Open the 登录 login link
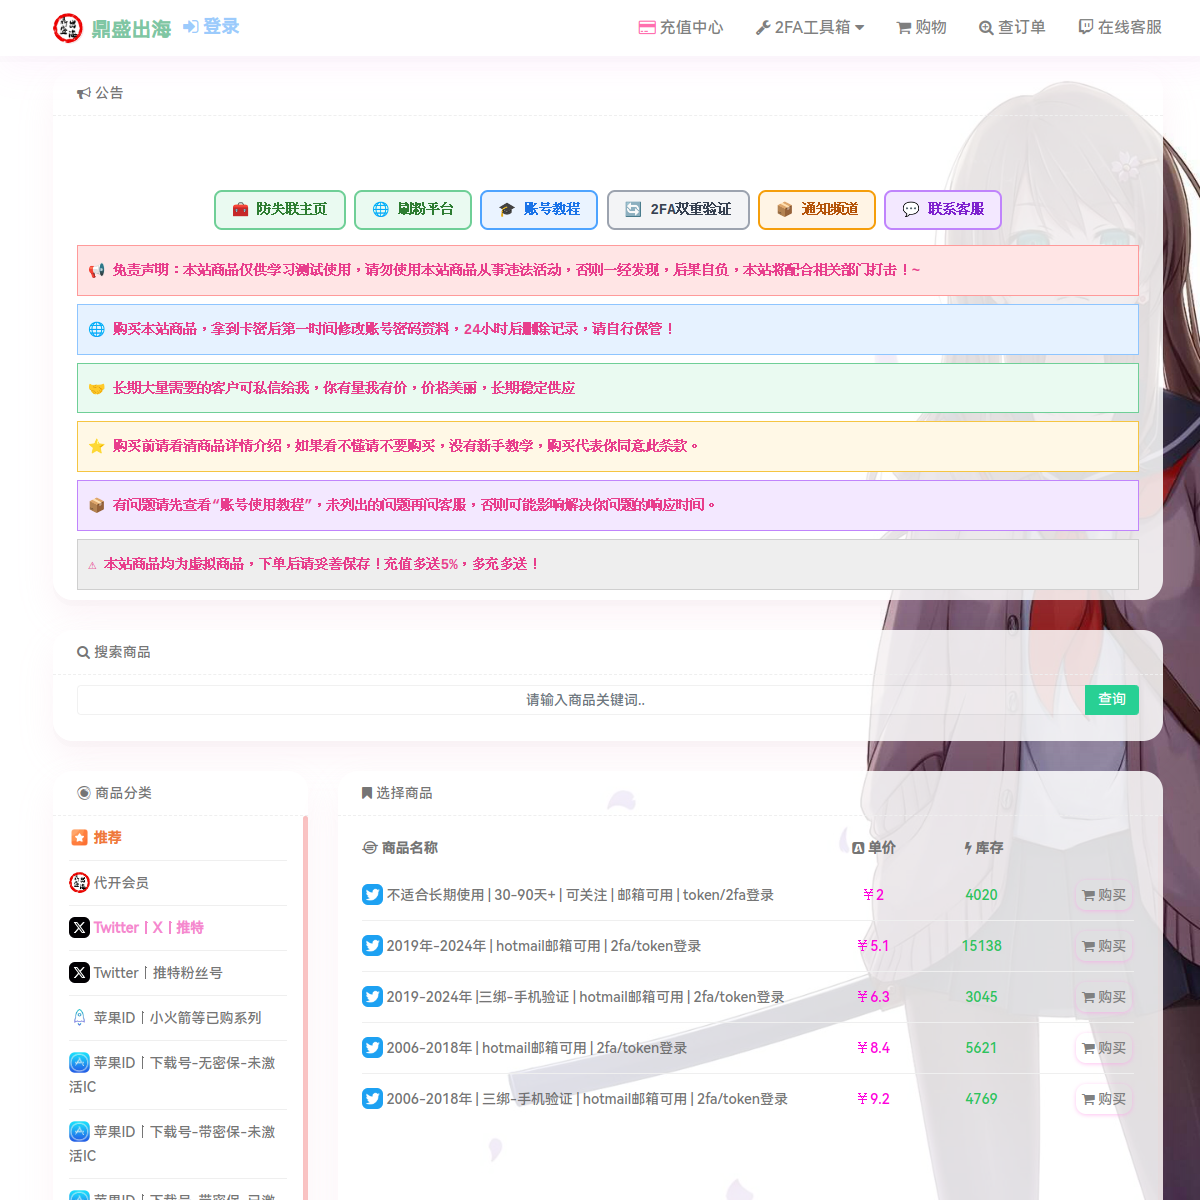 pos(211,27)
